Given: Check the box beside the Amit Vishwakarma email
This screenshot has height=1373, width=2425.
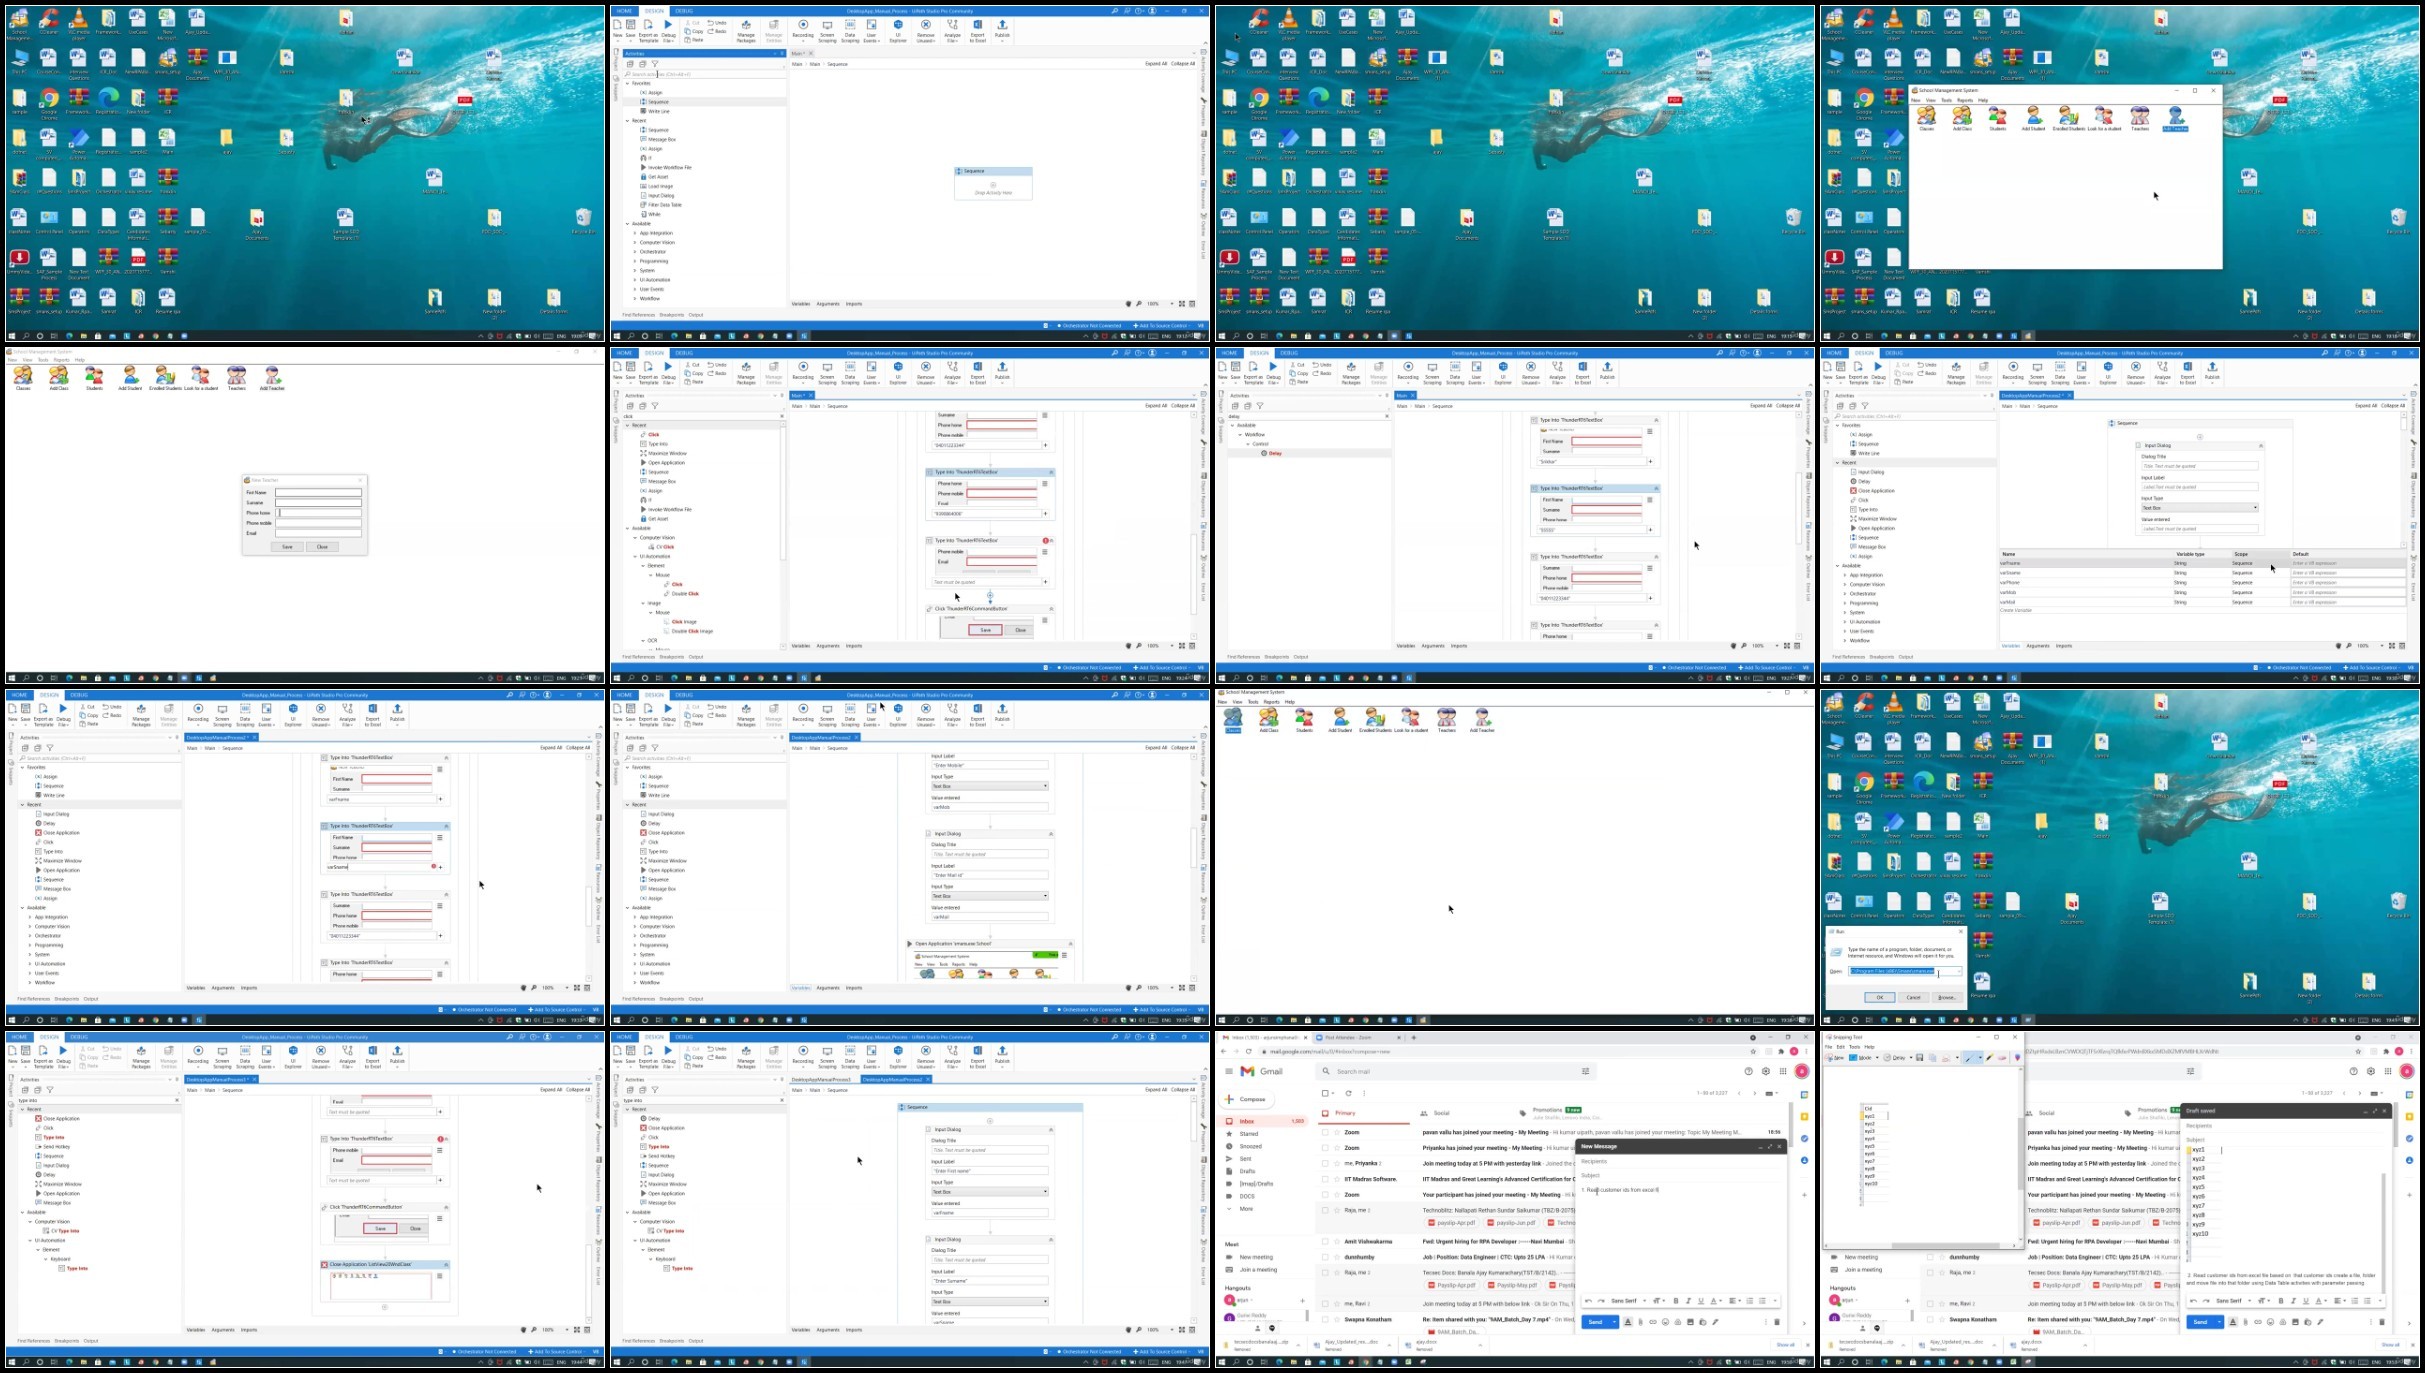Looking at the screenshot, I should 1325,1241.
